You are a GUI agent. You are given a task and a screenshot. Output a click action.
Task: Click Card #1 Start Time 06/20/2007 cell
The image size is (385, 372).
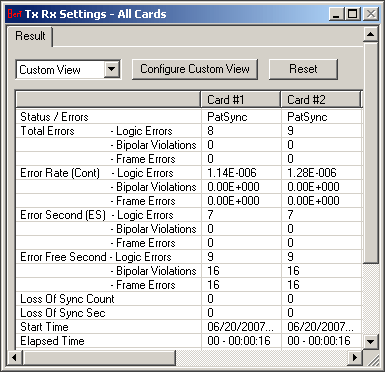click(x=240, y=327)
